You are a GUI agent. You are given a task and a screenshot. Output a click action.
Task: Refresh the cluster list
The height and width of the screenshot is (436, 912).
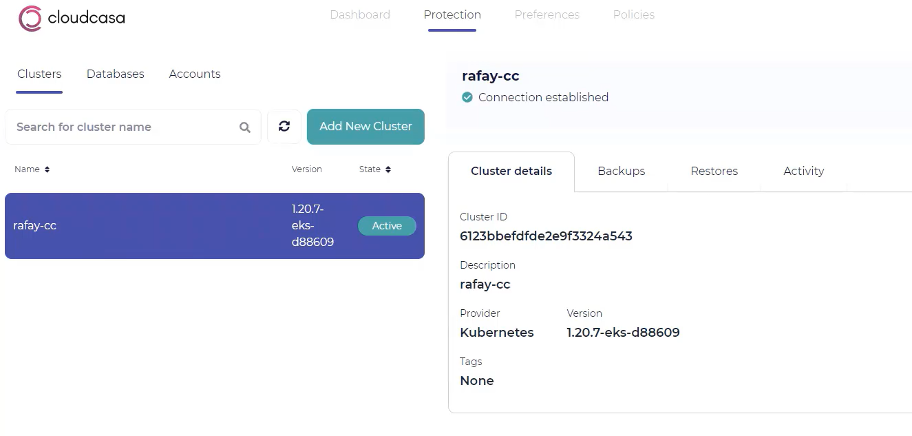tap(284, 126)
